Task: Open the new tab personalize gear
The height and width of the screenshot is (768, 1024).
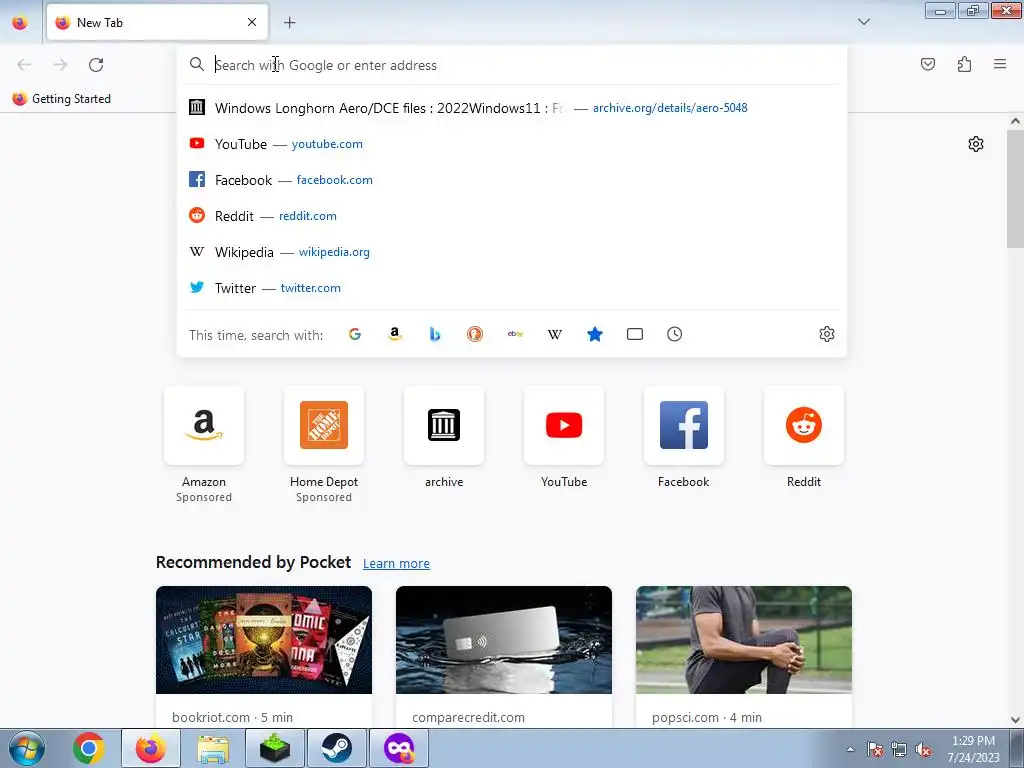Action: [x=976, y=144]
